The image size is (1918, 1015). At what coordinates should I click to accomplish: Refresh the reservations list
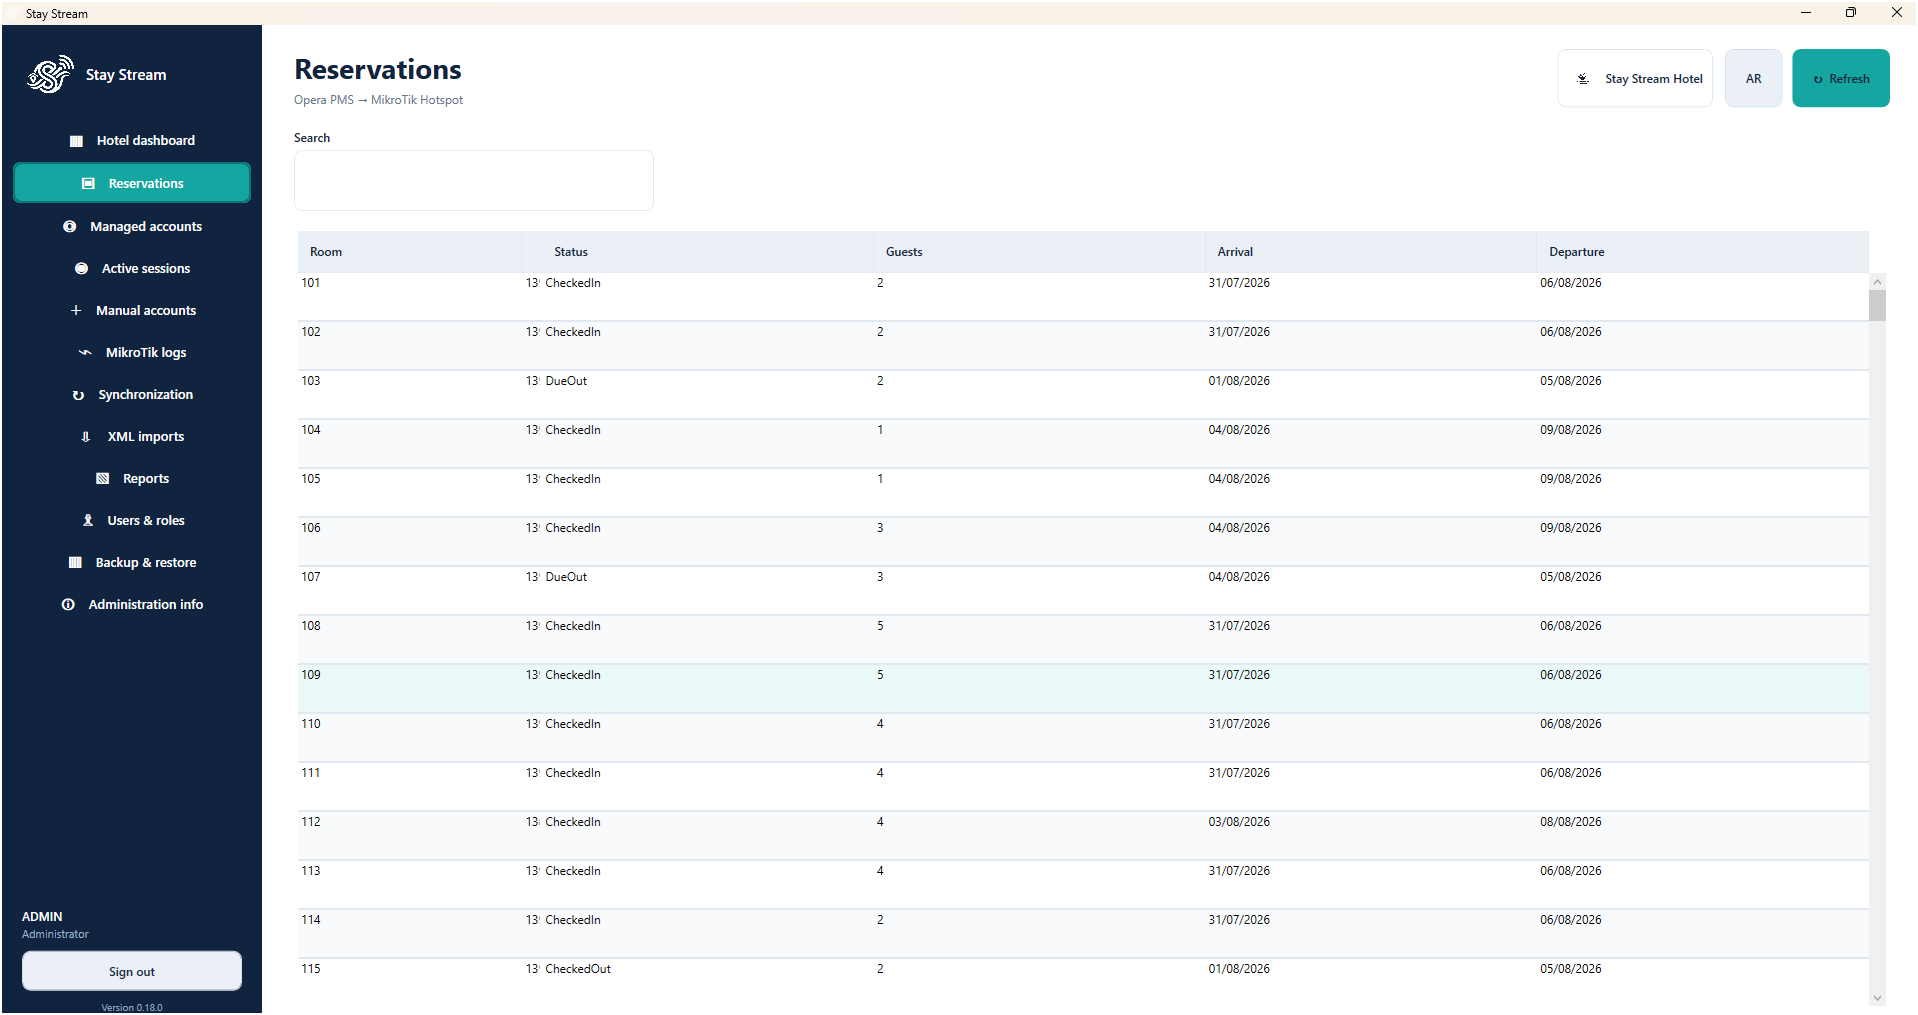(x=1840, y=78)
